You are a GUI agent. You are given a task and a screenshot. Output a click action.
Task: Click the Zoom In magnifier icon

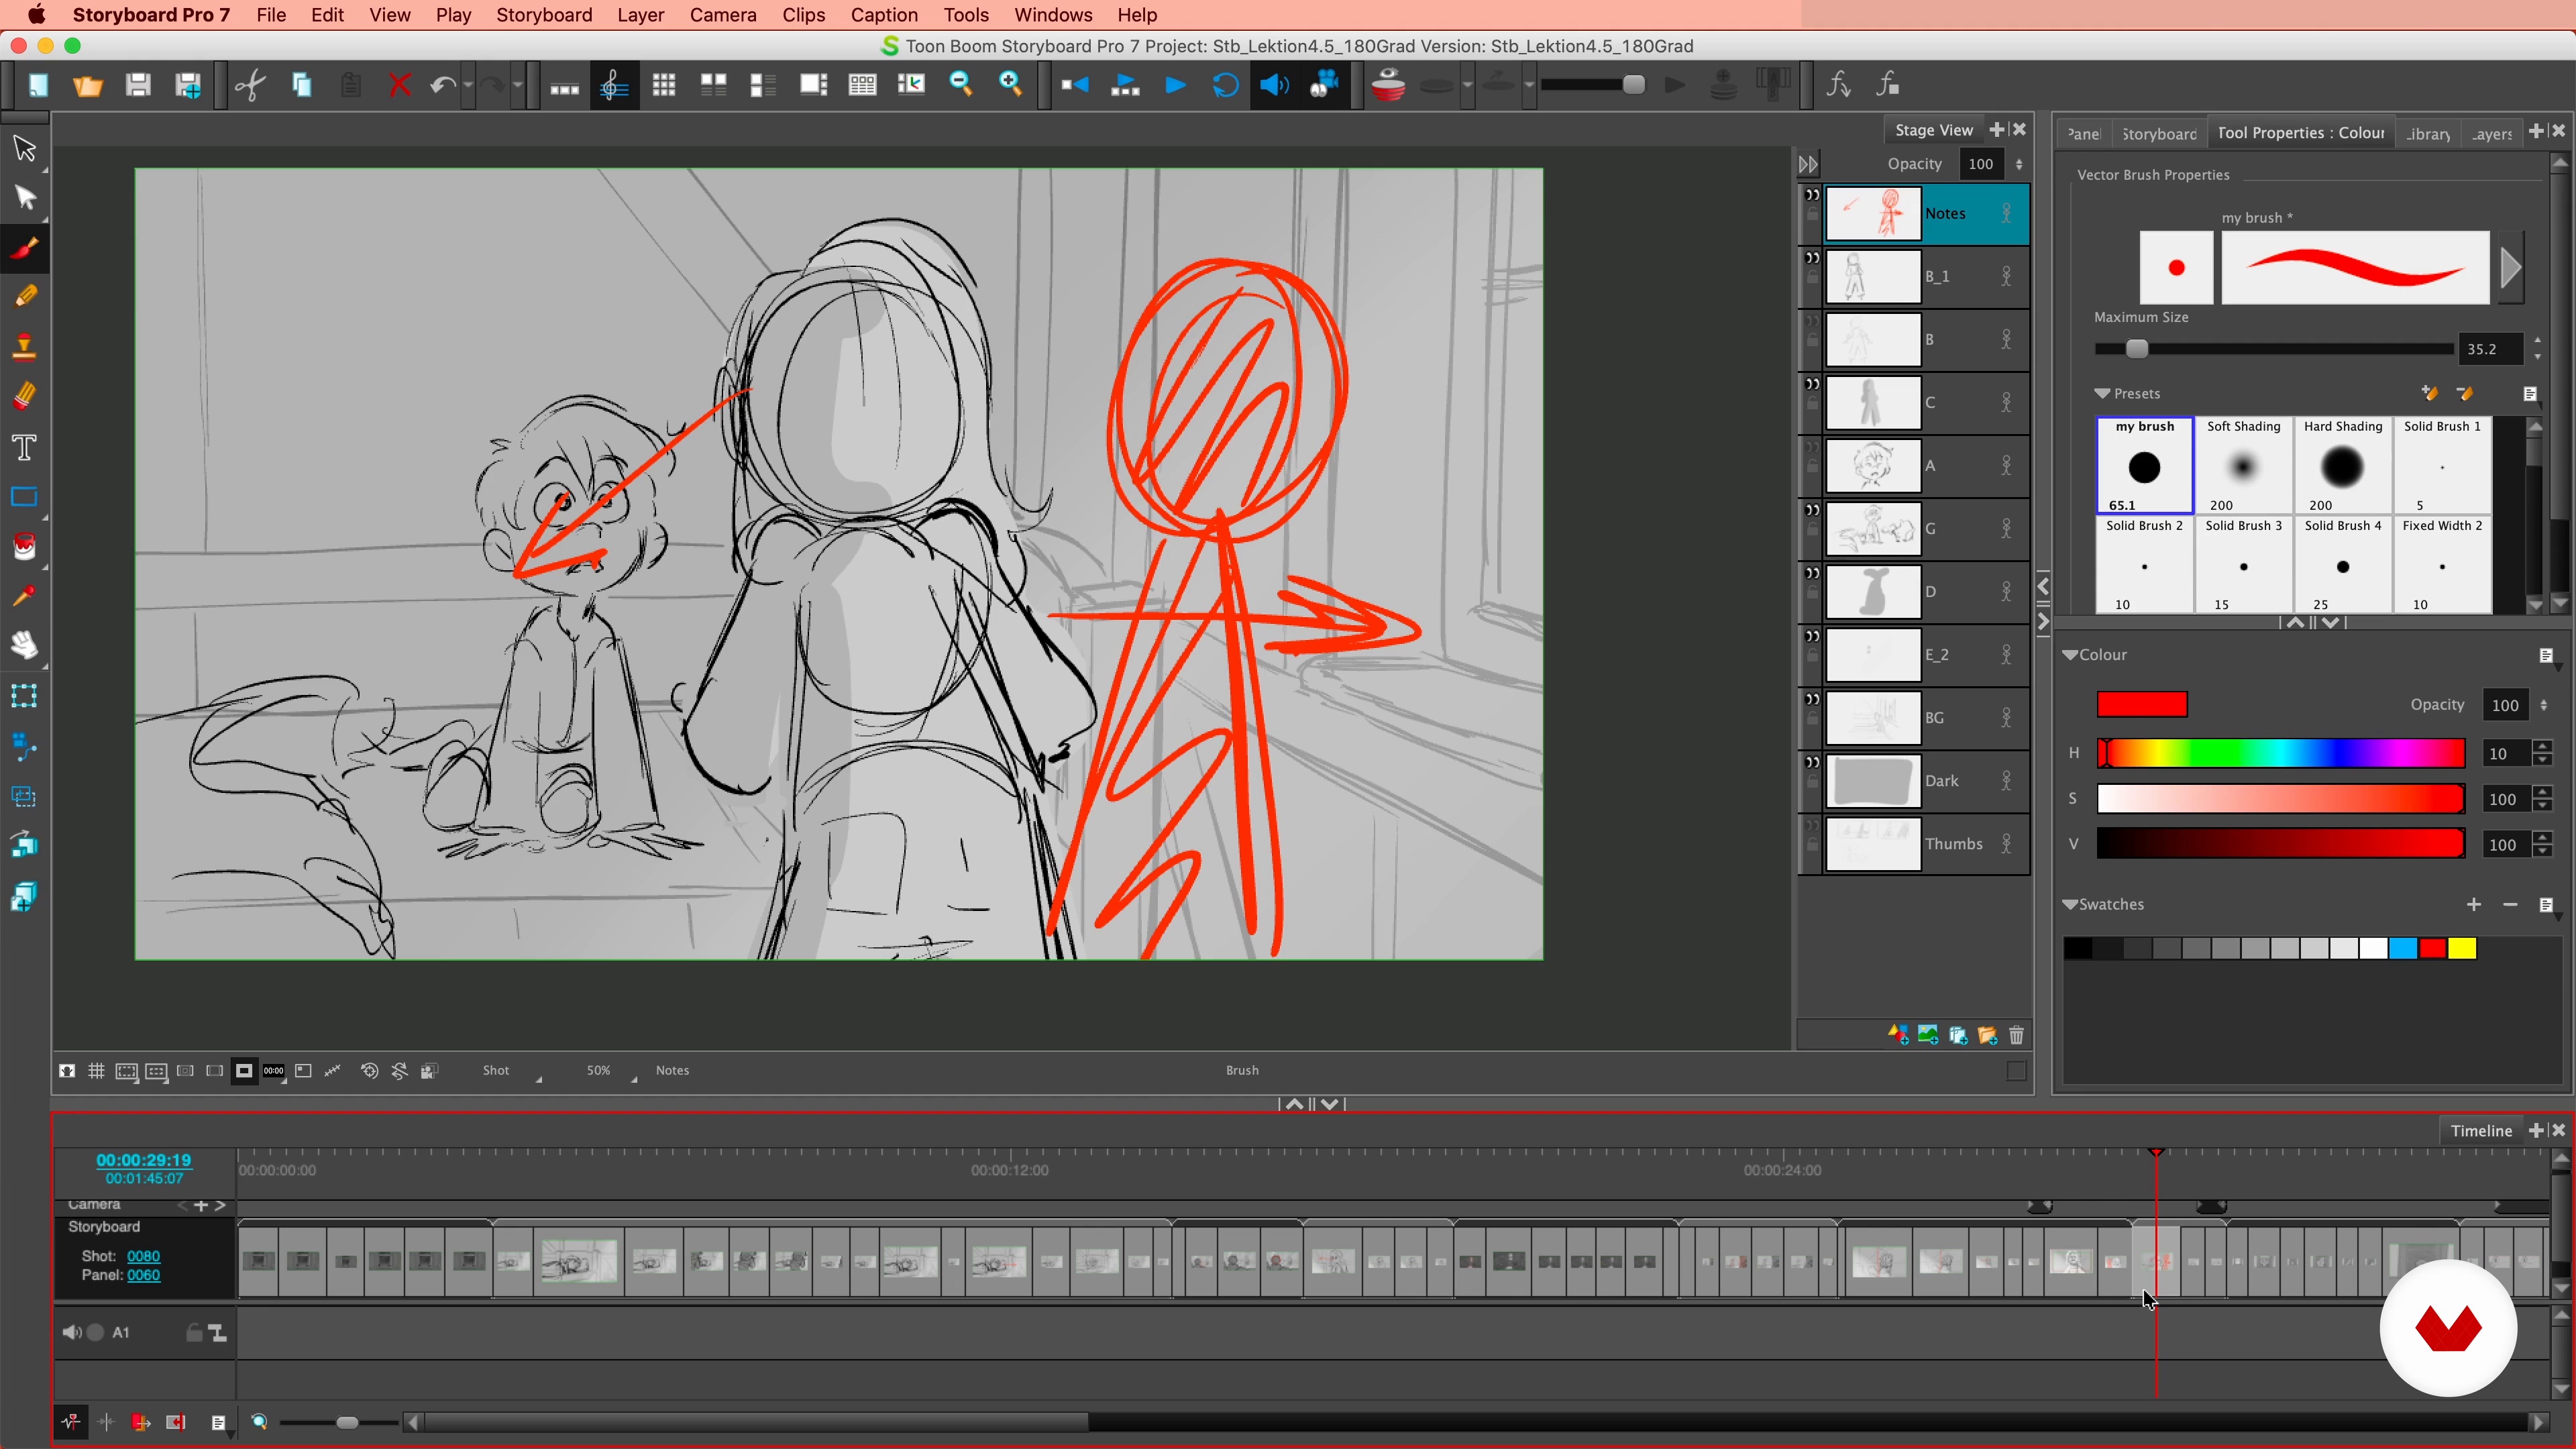click(x=1010, y=85)
